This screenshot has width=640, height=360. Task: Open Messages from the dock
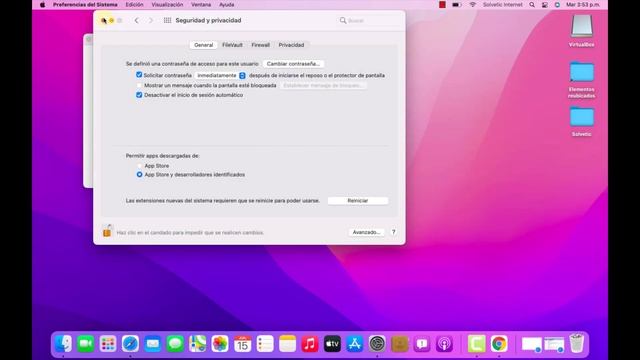[x=175, y=344]
